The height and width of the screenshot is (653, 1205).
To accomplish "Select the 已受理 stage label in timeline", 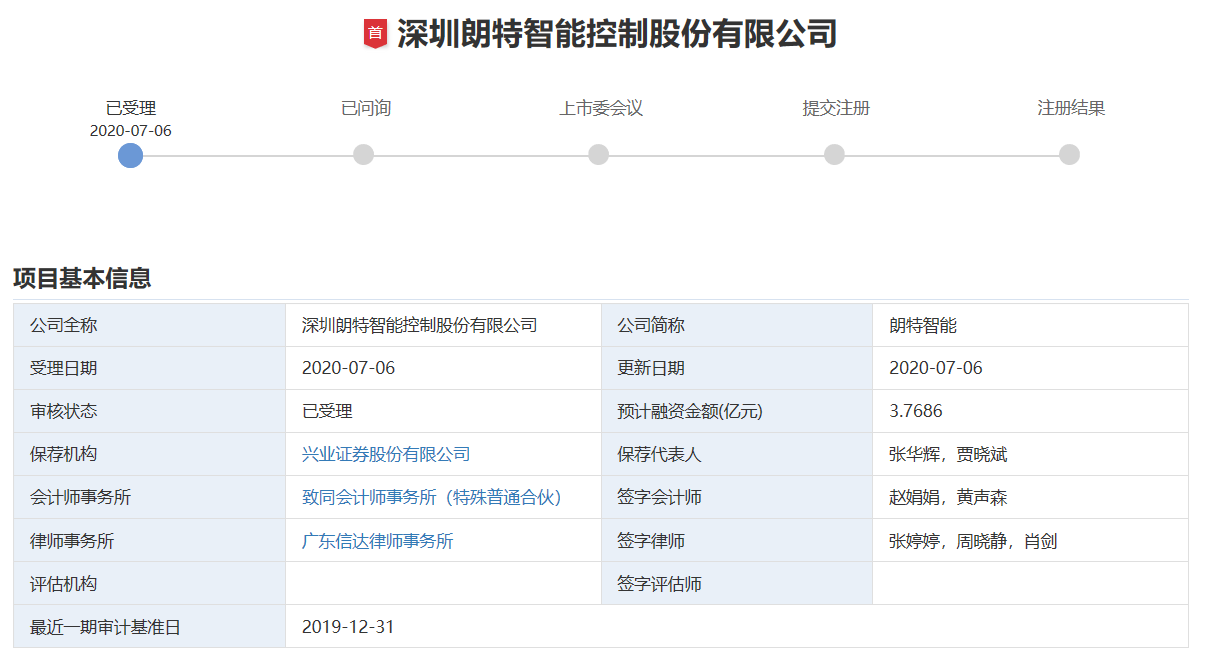I will (x=131, y=108).
